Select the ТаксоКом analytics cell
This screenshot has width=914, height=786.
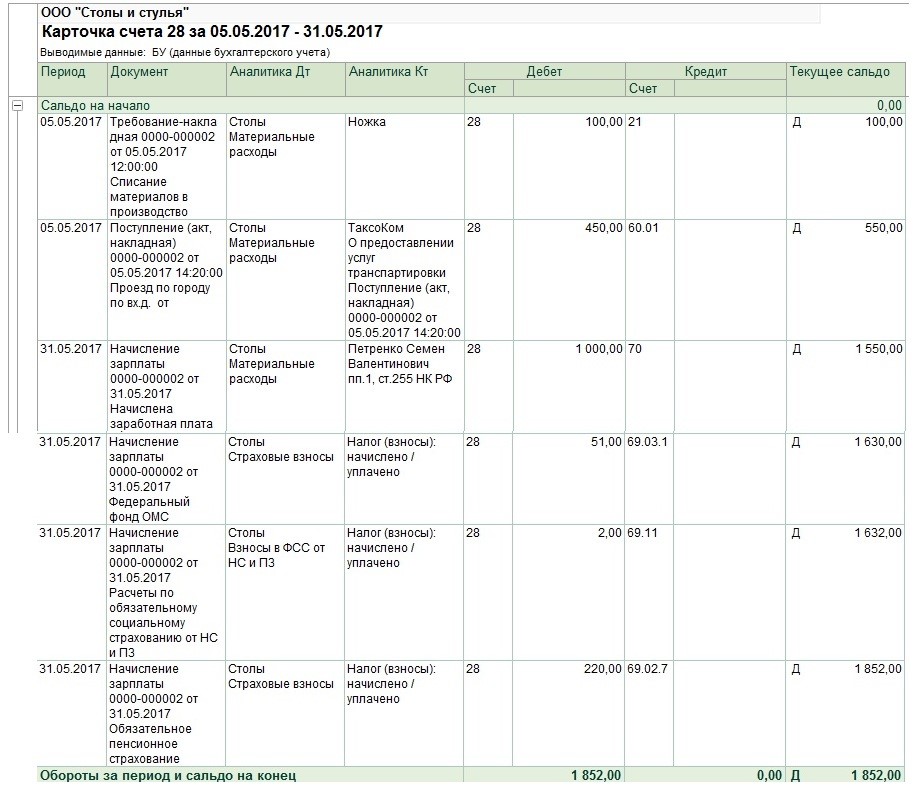405,280
